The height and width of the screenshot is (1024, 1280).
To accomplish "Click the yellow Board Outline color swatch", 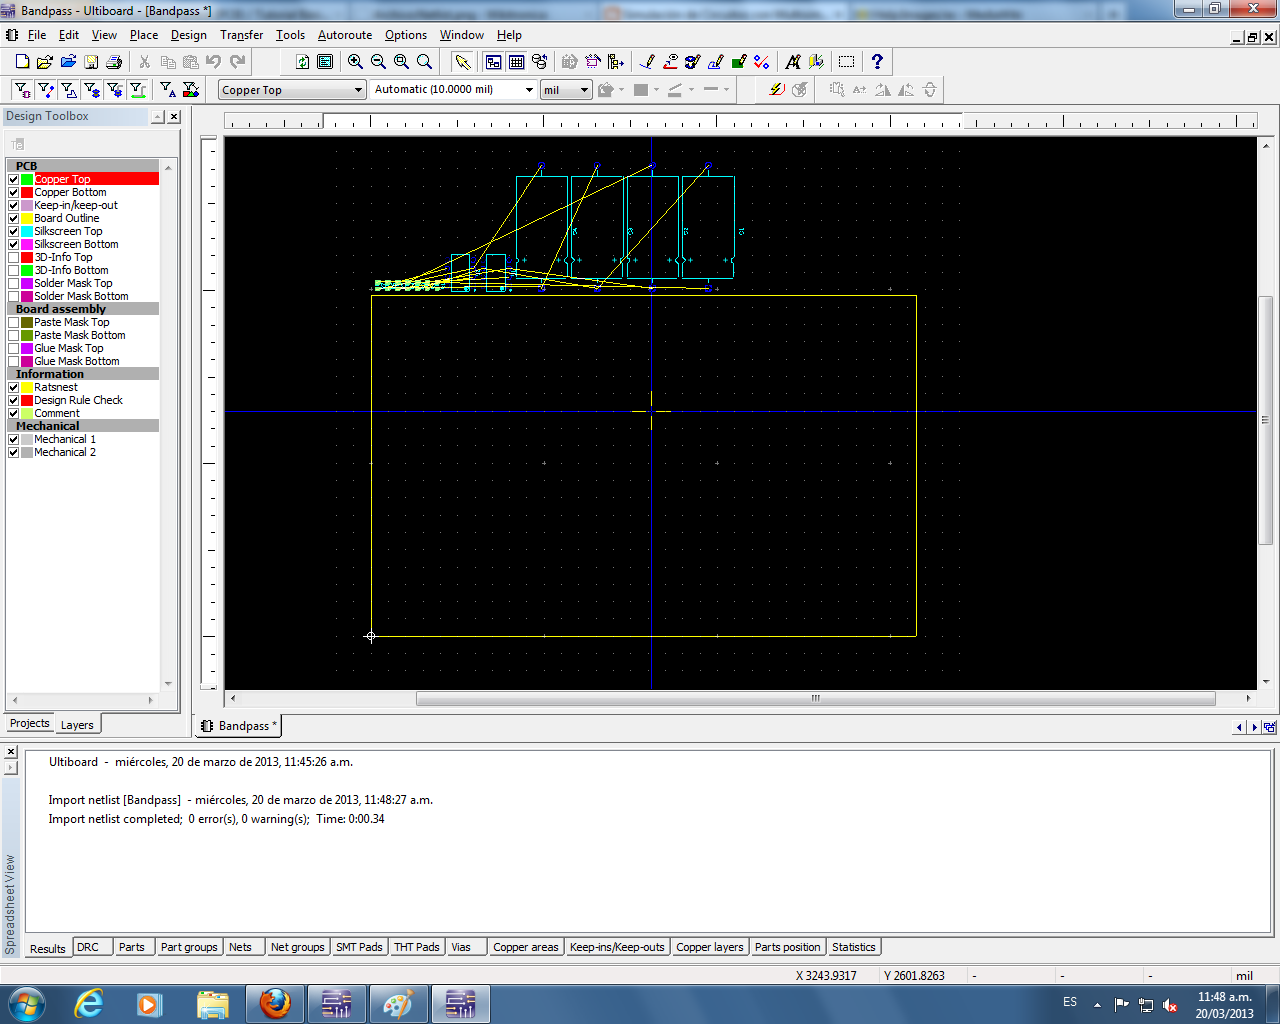I will [27, 218].
